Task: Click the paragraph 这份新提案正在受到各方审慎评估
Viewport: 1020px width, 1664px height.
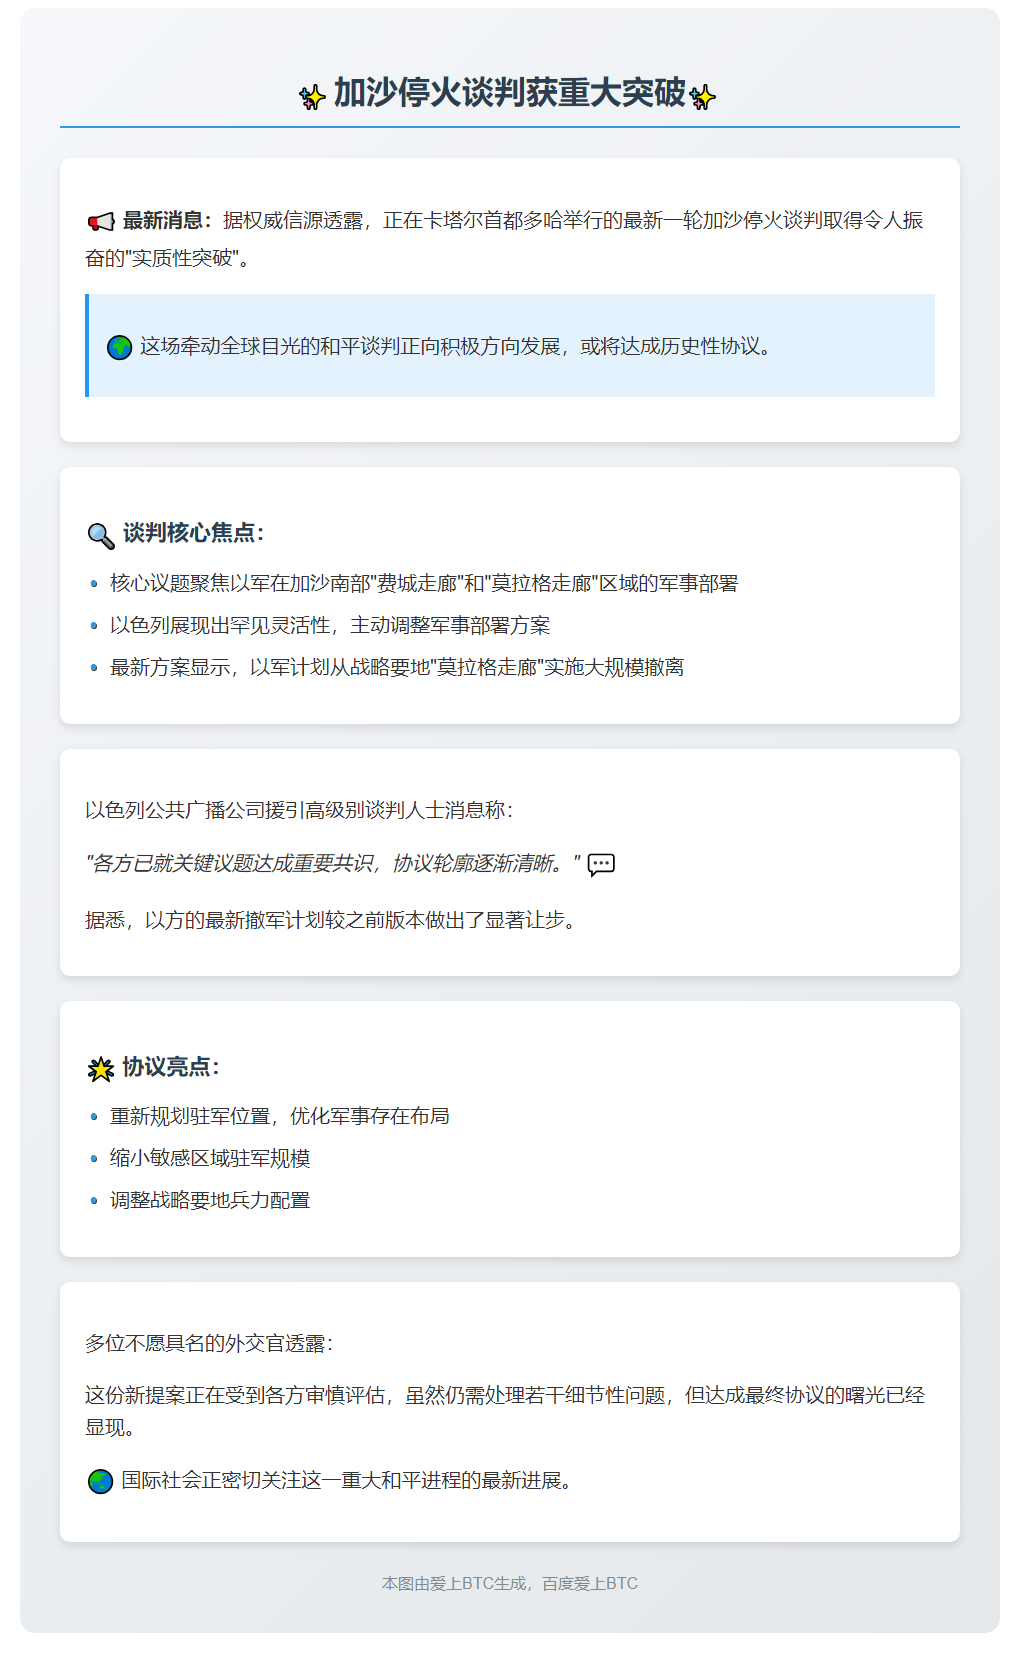Action: [505, 1411]
